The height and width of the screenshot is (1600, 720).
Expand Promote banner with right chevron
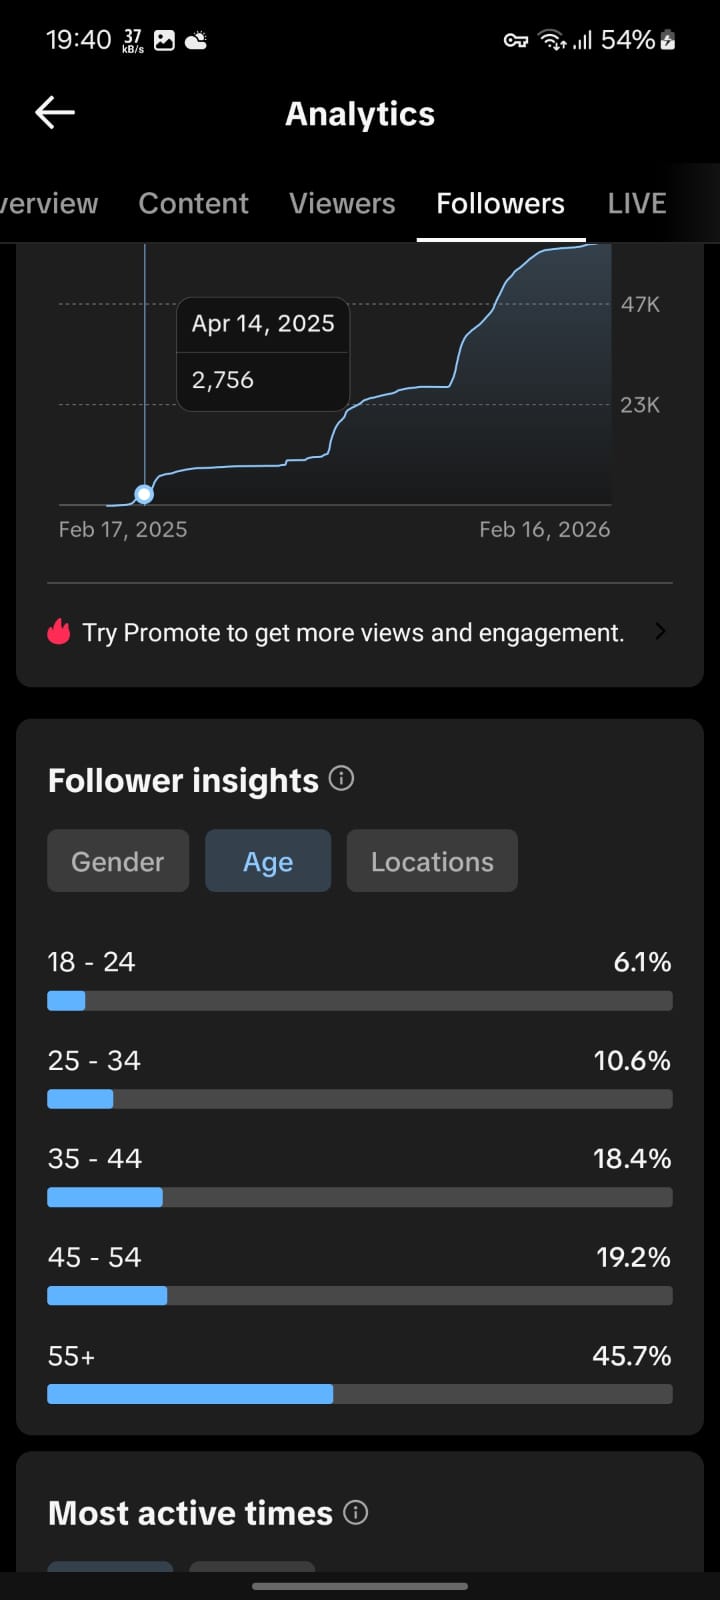coord(660,631)
